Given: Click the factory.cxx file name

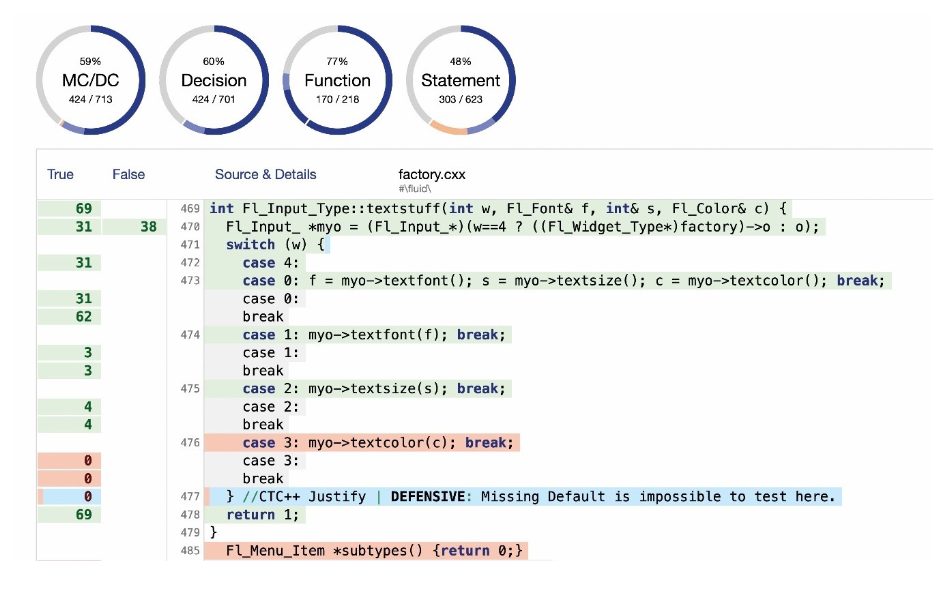Looking at the screenshot, I should coord(431,174).
